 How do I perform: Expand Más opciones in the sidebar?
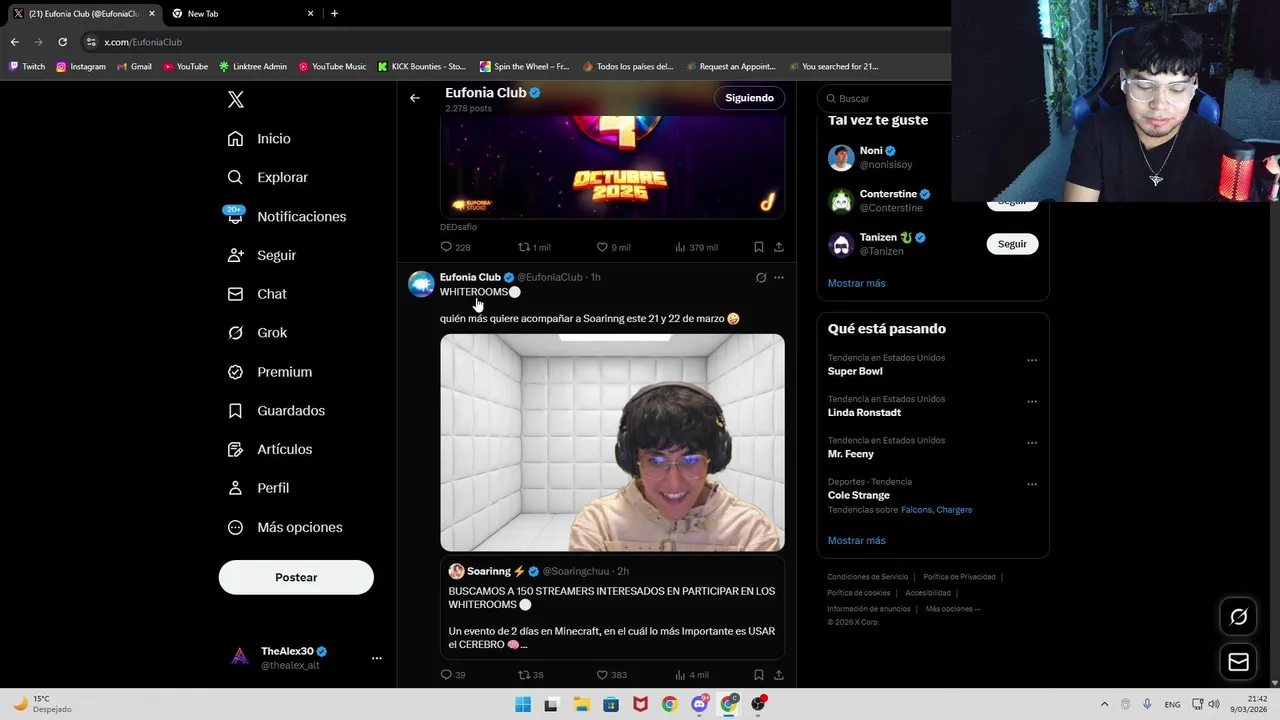[284, 527]
